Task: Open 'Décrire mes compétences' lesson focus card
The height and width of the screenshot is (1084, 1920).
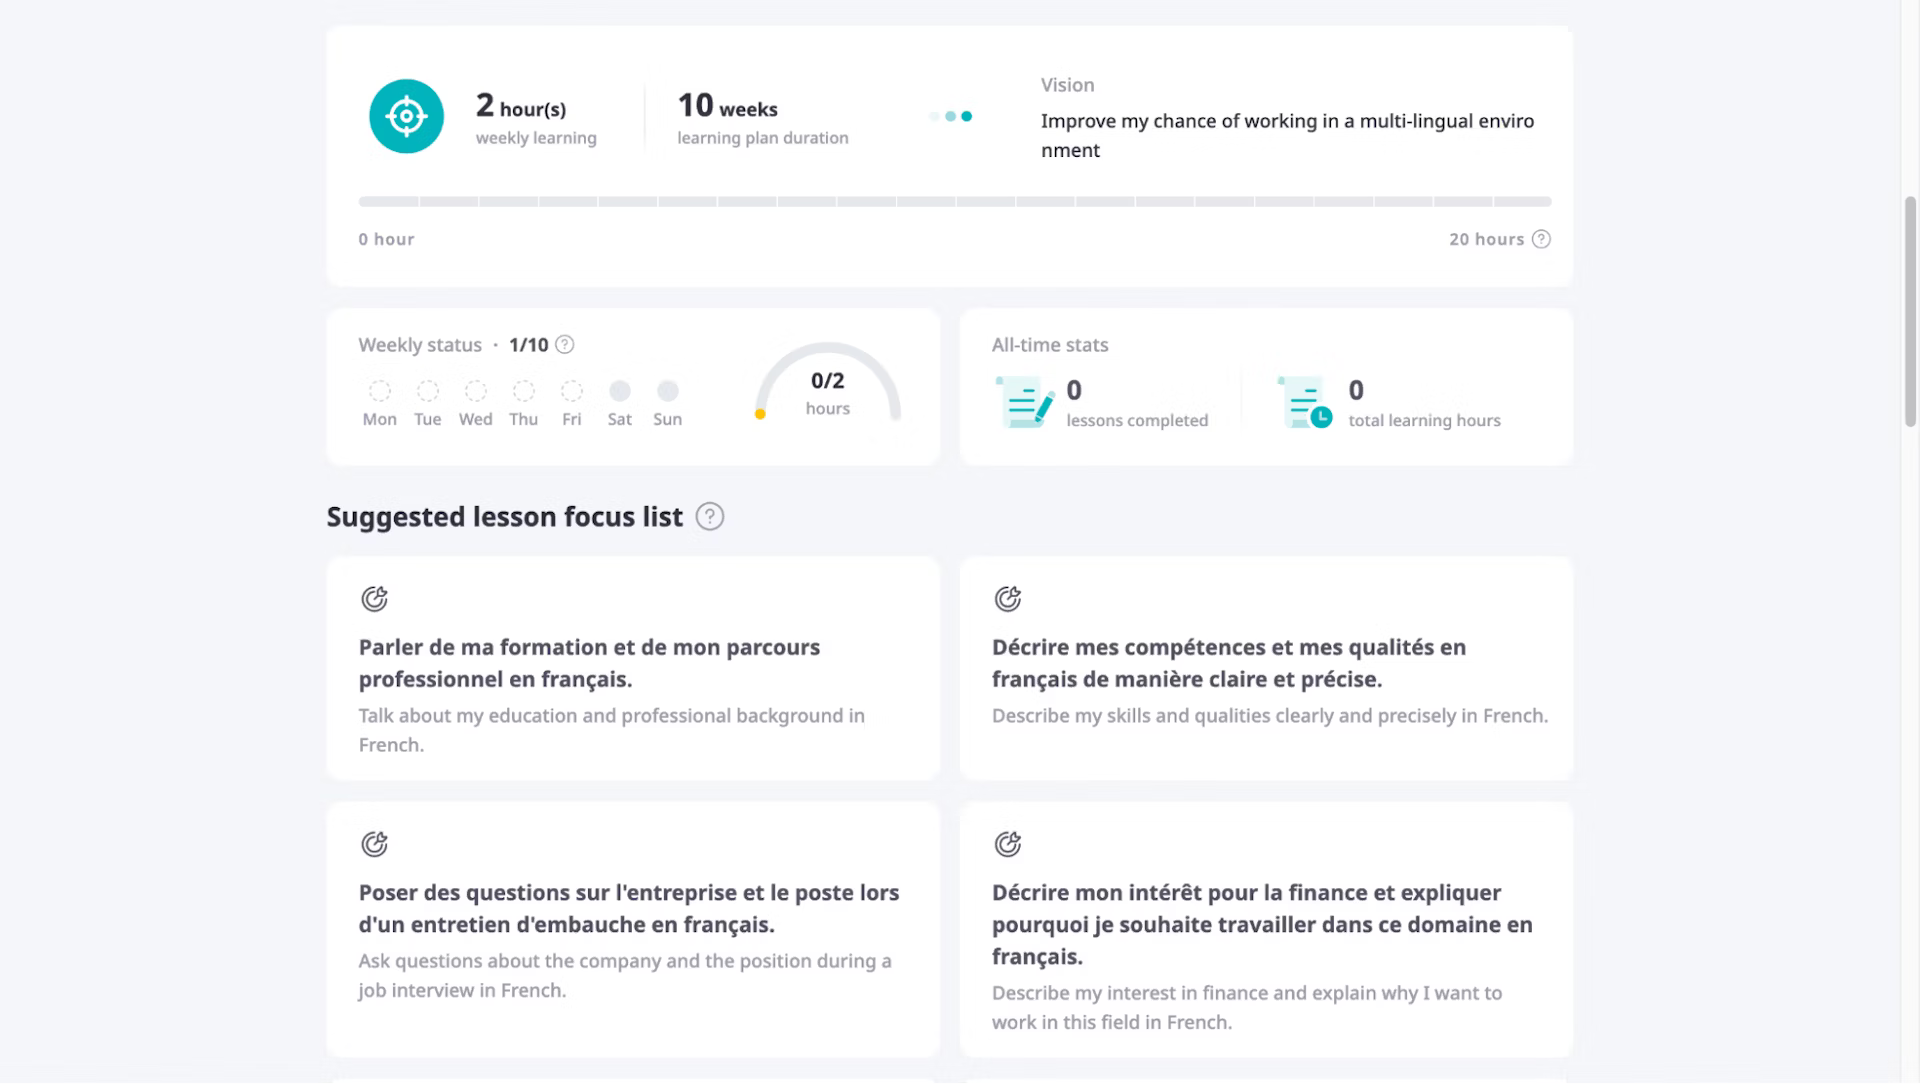Action: click(1265, 668)
